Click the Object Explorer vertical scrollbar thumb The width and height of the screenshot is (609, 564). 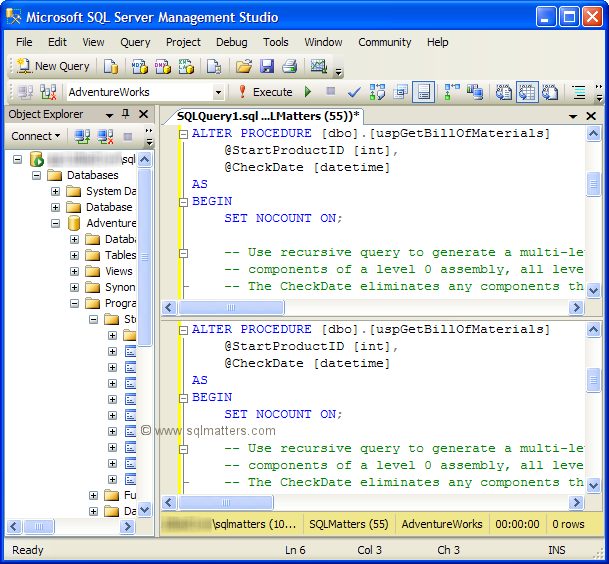[x=144, y=256]
